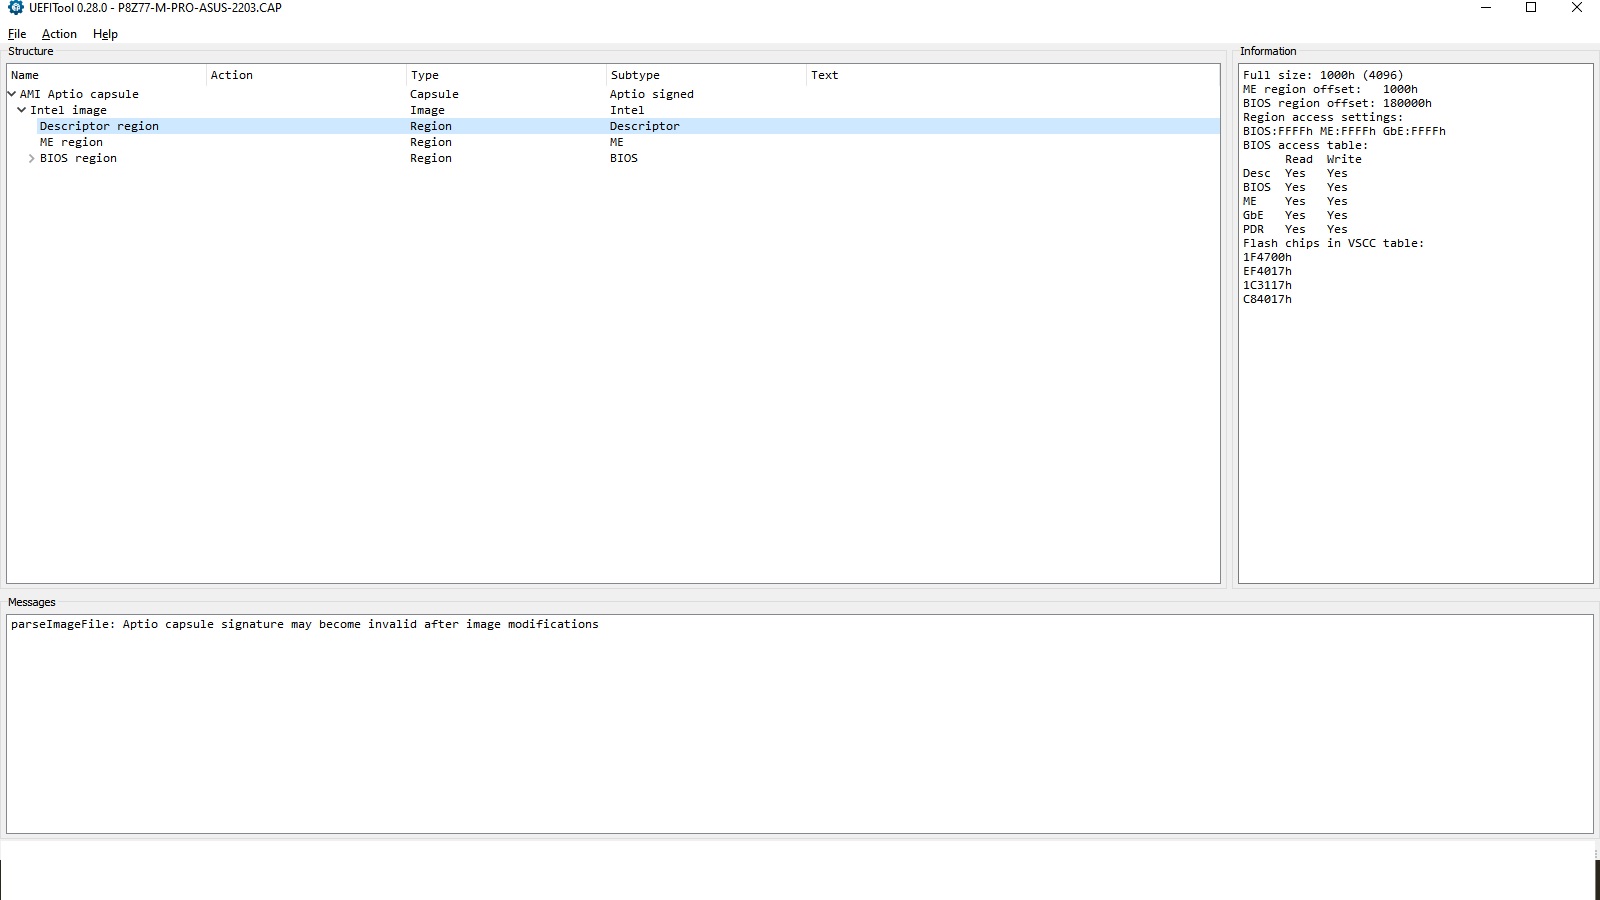Maximize the UEFITool window

pyautogui.click(x=1531, y=8)
